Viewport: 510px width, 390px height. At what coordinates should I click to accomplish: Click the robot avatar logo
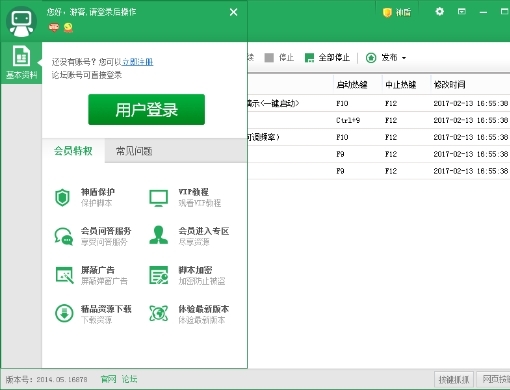tap(21, 21)
